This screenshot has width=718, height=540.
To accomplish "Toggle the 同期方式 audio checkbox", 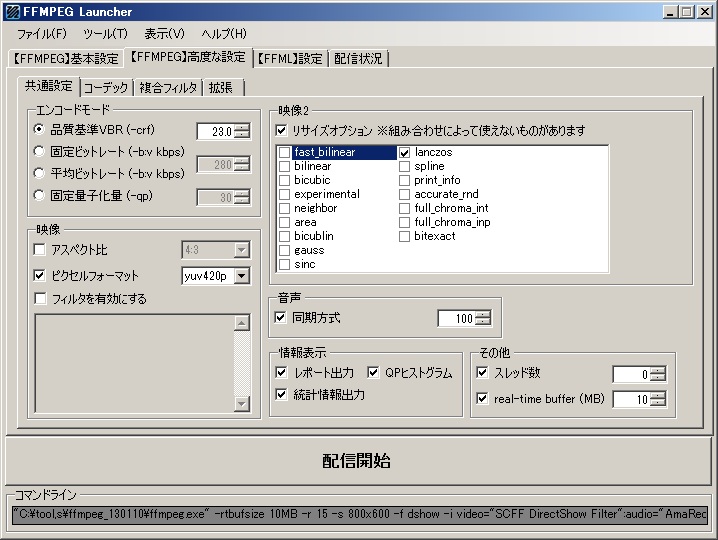I will pos(280,317).
